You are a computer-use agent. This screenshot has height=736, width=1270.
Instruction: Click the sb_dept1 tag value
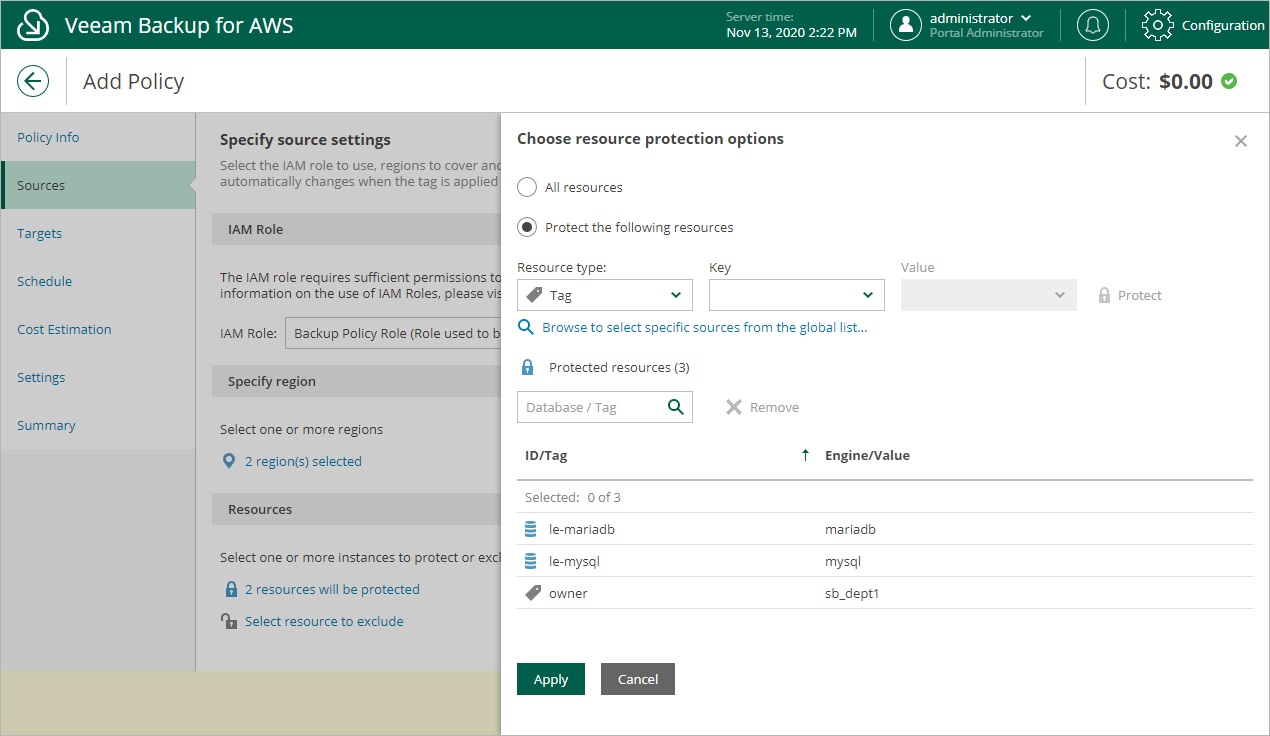click(x=852, y=593)
